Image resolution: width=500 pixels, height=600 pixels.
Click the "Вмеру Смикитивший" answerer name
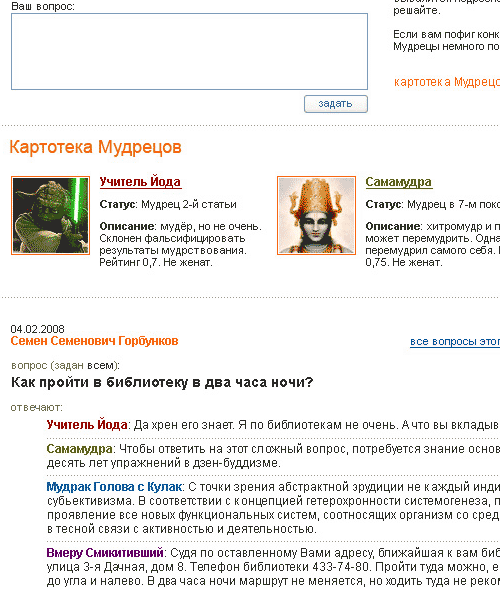(x=105, y=553)
